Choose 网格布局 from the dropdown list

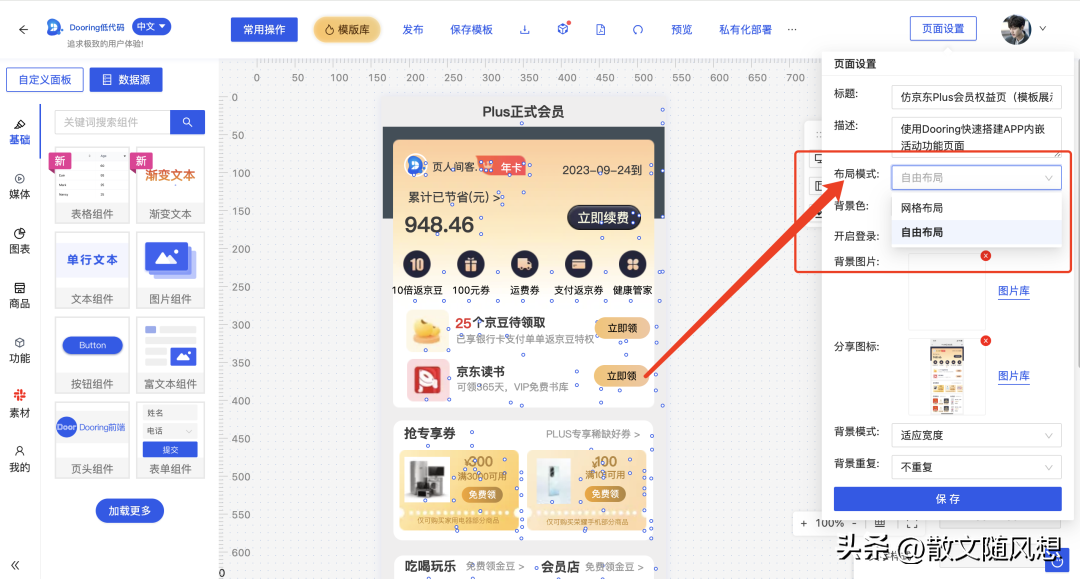[976, 208]
